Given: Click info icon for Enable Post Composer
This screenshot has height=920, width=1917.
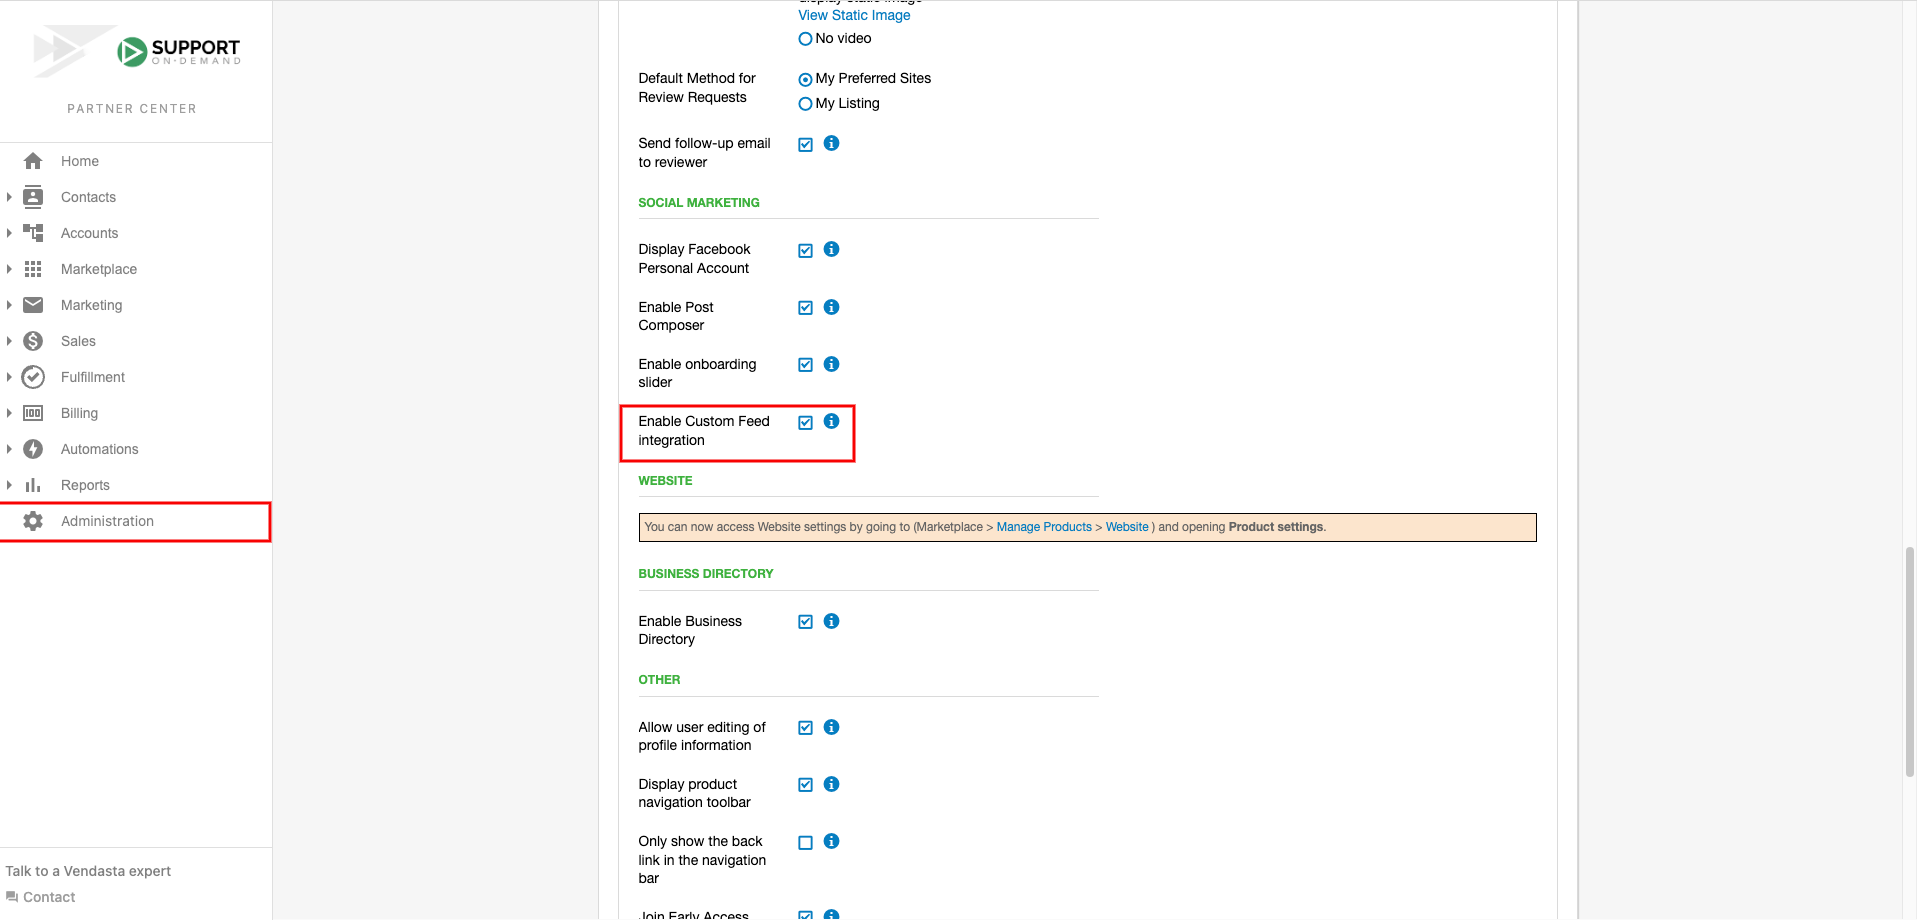Looking at the screenshot, I should pyautogui.click(x=831, y=308).
